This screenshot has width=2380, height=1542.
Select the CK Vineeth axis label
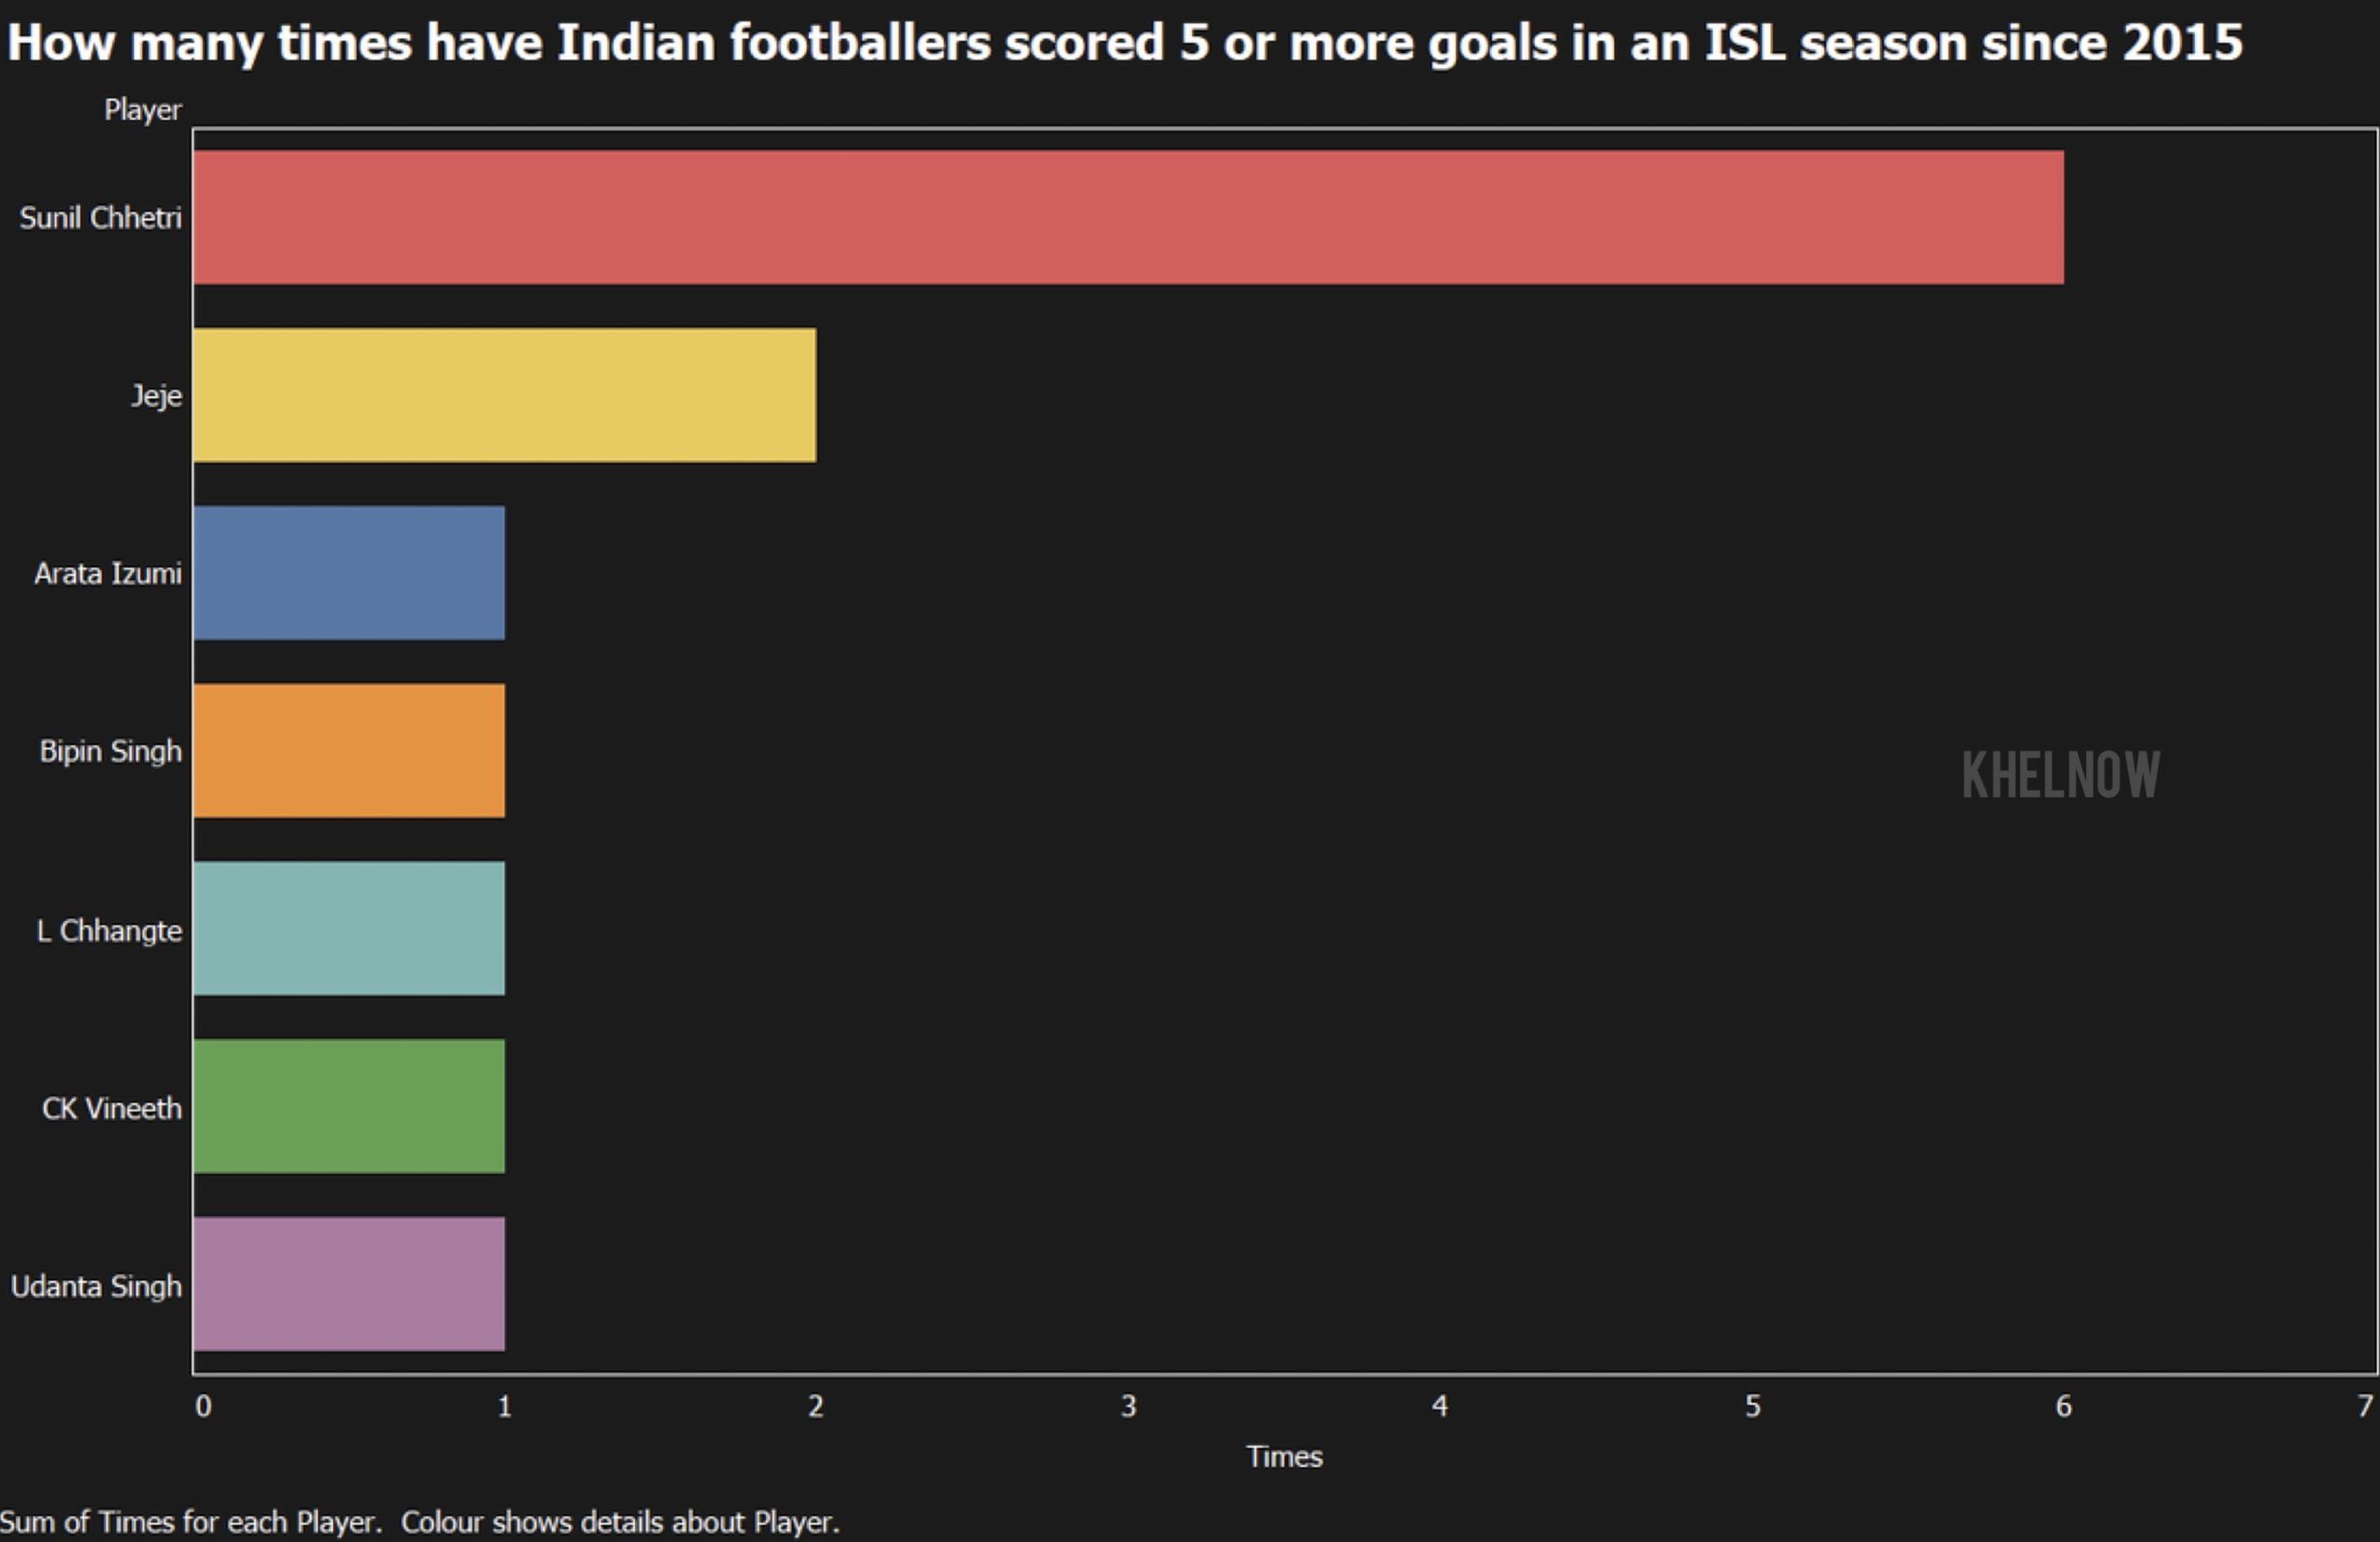(112, 1108)
